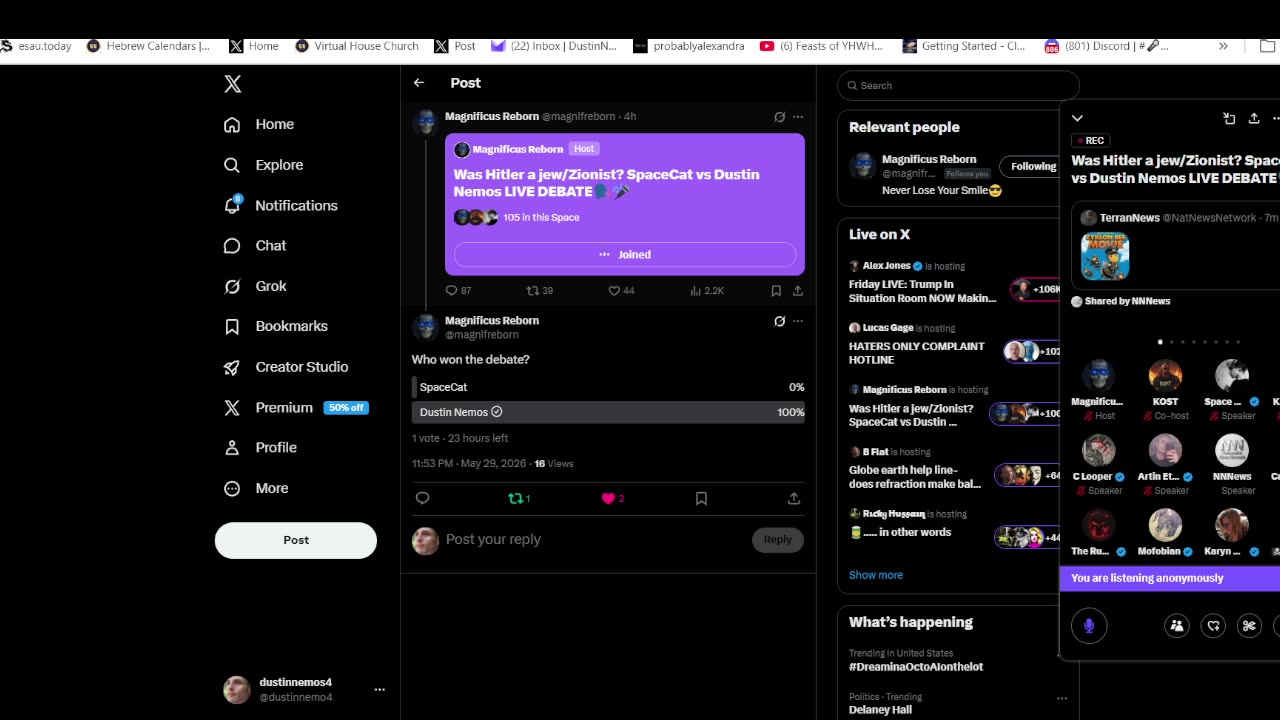Screen dimensions: 1280x720
Task: Select Dustin Nemos poll option
Action: tap(608, 412)
